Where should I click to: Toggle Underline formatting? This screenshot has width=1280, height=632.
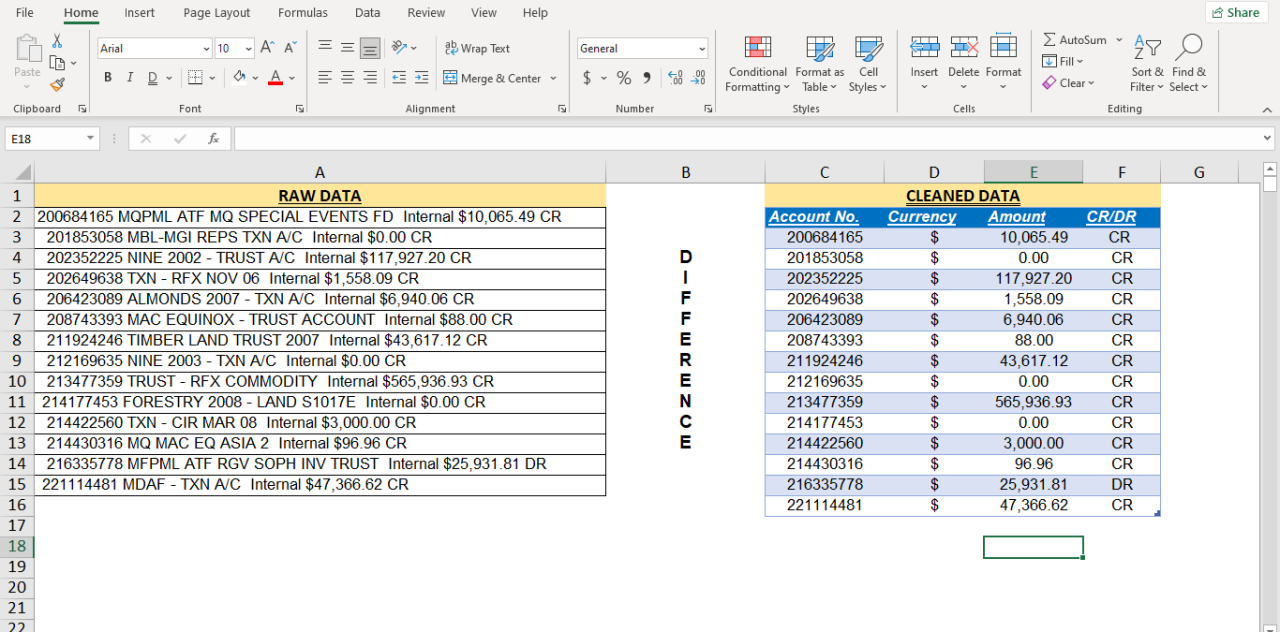pyautogui.click(x=152, y=78)
